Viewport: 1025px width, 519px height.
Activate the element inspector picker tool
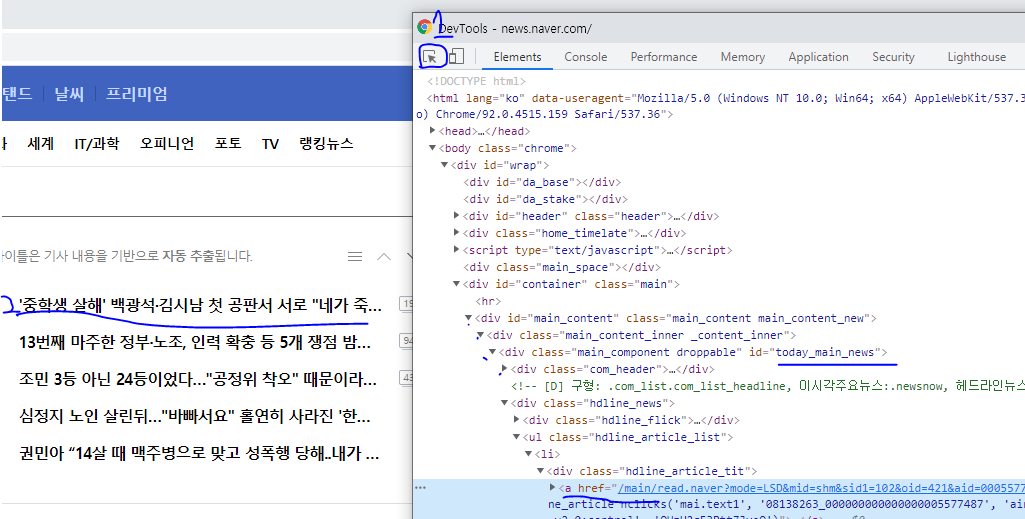(x=430, y=57)
